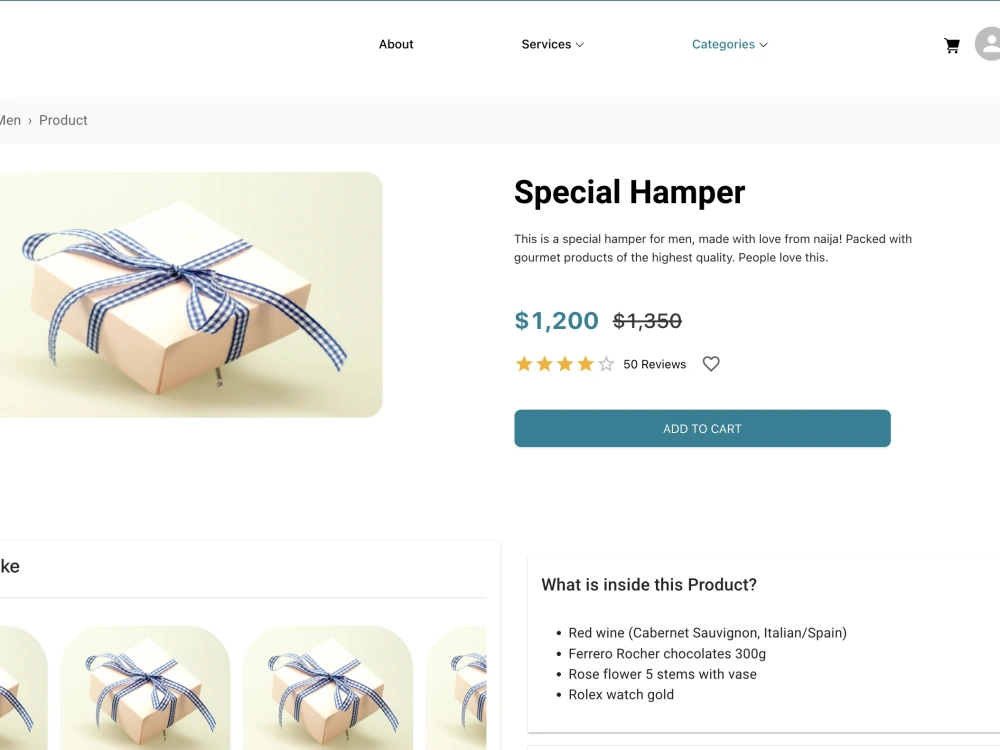Open the second suggested hamper thumbnail
The width and height of the screenshot is (1000, 750).
pyautogui.click(x=145, y=688)
